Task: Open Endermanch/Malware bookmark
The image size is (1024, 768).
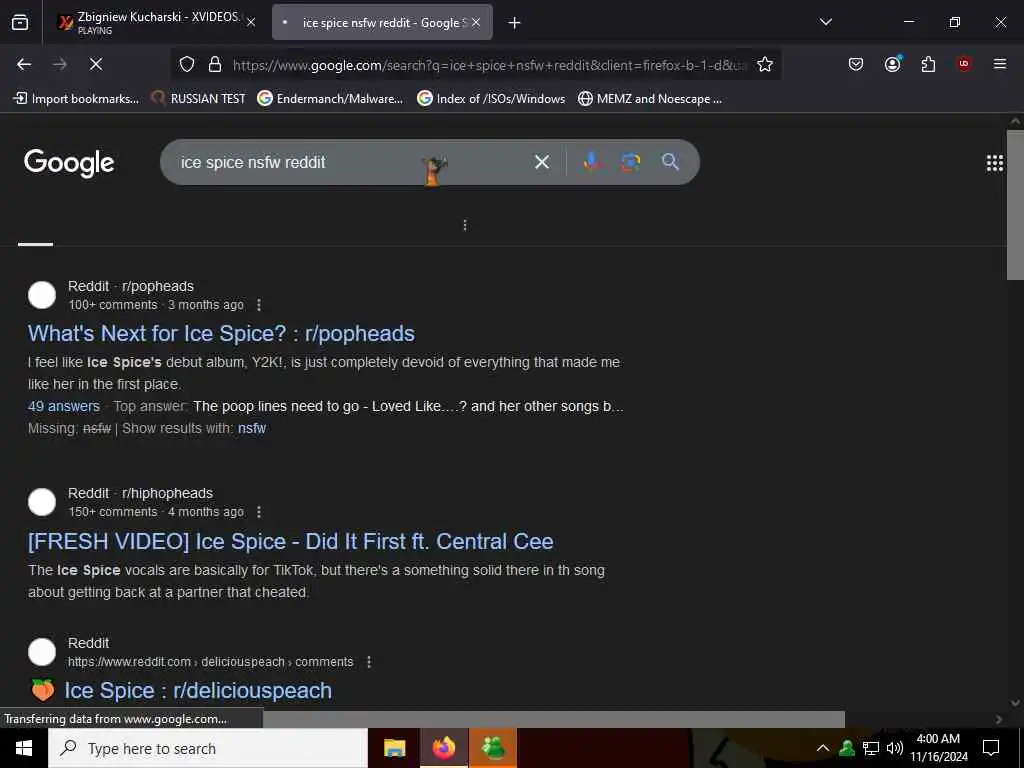Action: point(330,99)
